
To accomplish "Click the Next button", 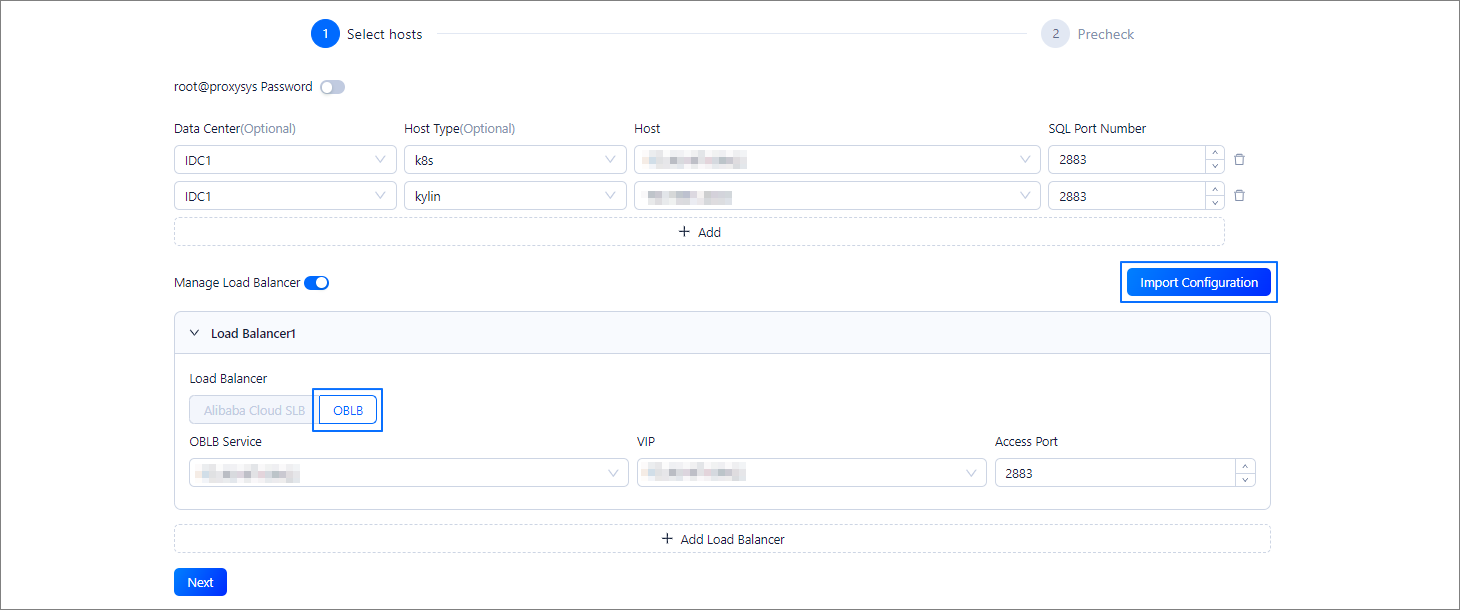I will point(200,582).
